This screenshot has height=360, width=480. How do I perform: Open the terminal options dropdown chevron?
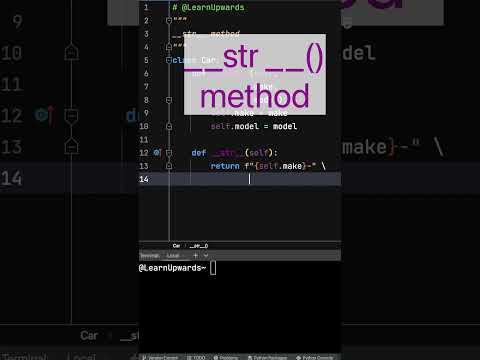[206, 256]
